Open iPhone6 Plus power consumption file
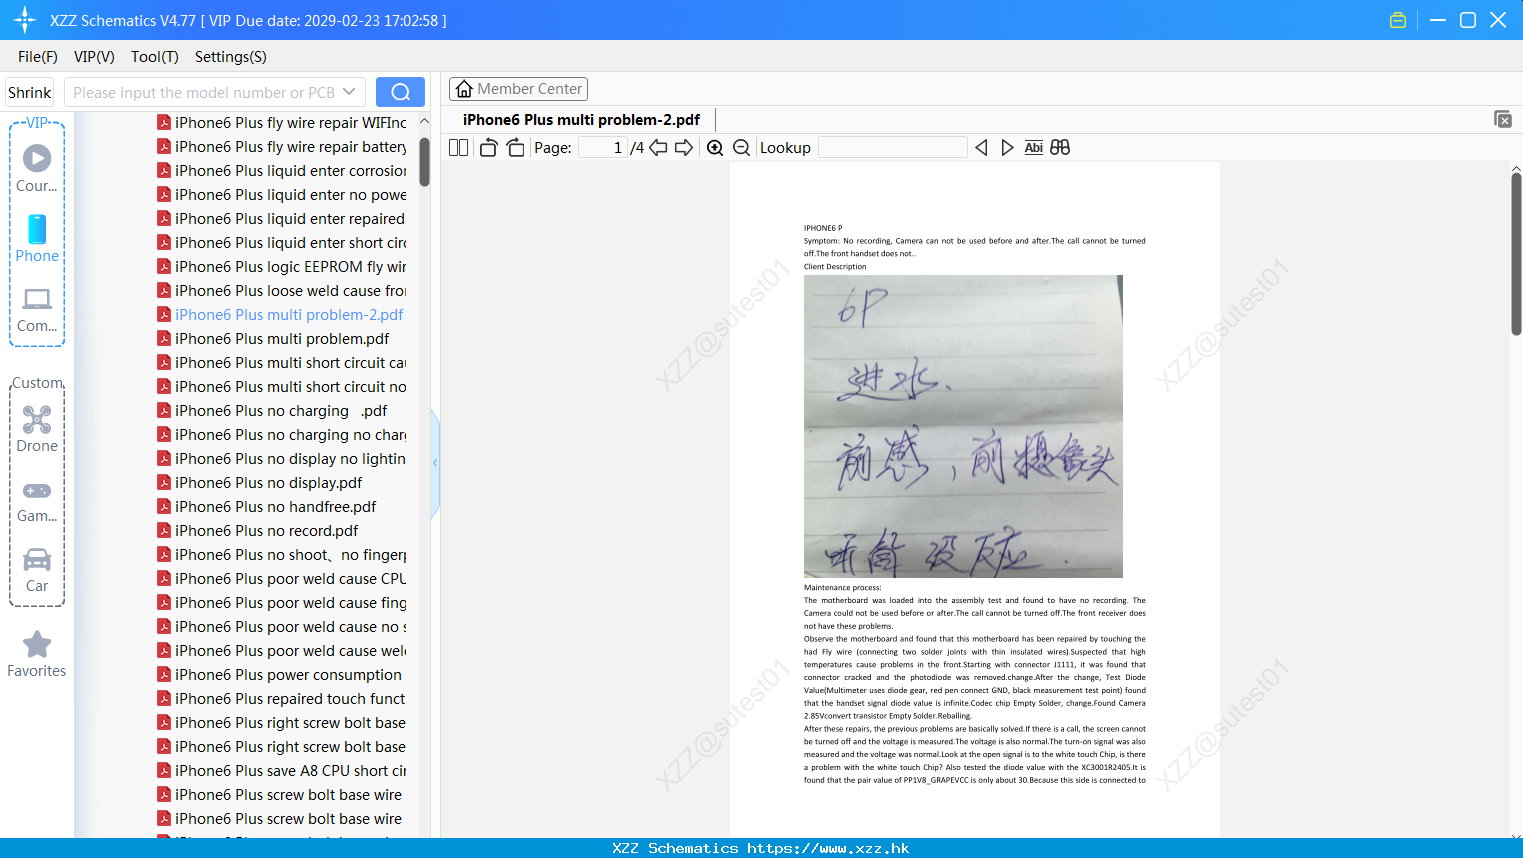This screenshot has height=858, width=1523. [x=280, y=675]
